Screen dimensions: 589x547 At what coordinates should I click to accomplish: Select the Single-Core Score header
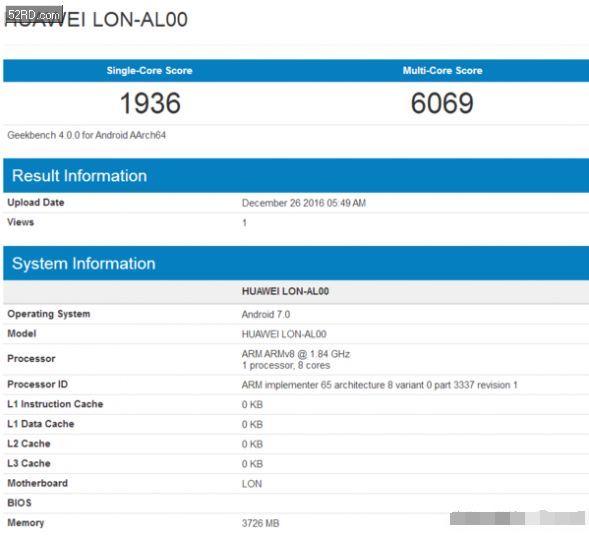click(x=149, y=71)
